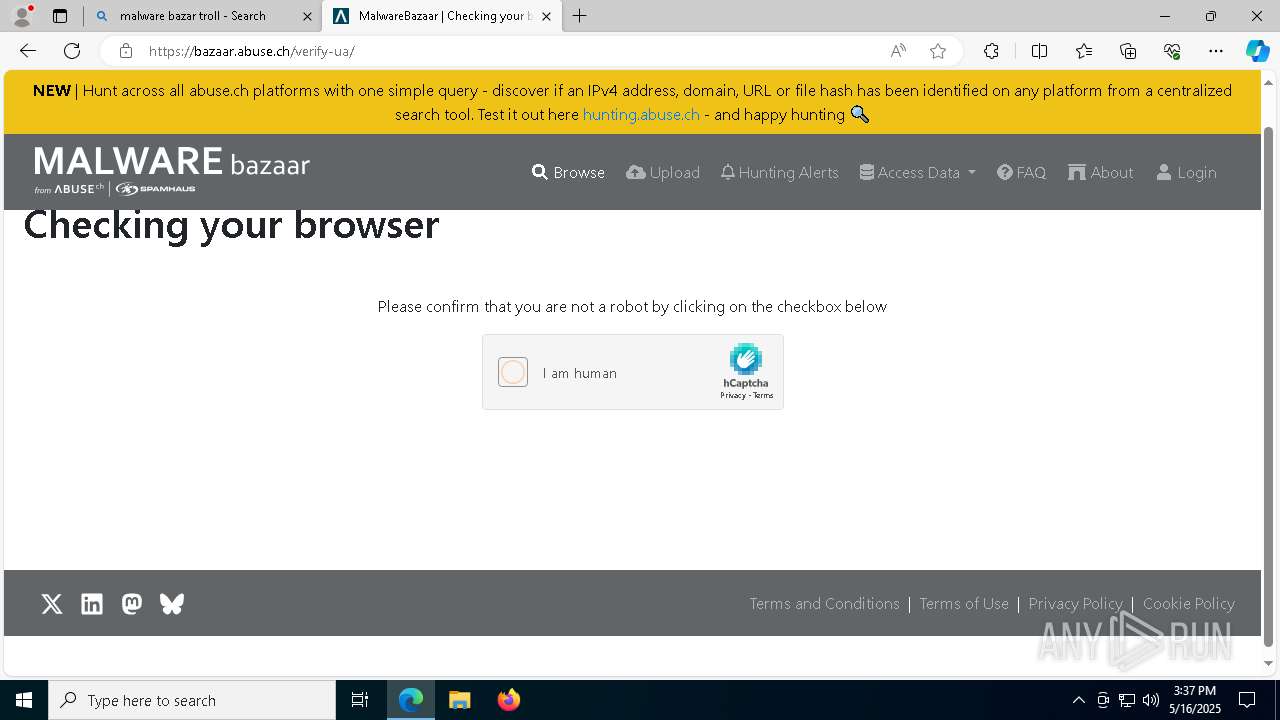Close the malware bazar troll Search tab
The height and width of the screenshot is (720, 1280).
[307, 16]
